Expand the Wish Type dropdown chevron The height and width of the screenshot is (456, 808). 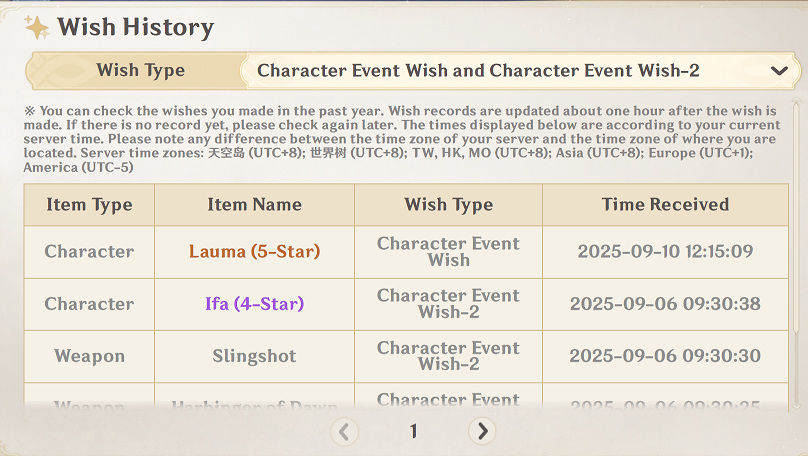(x=779, y=71)
